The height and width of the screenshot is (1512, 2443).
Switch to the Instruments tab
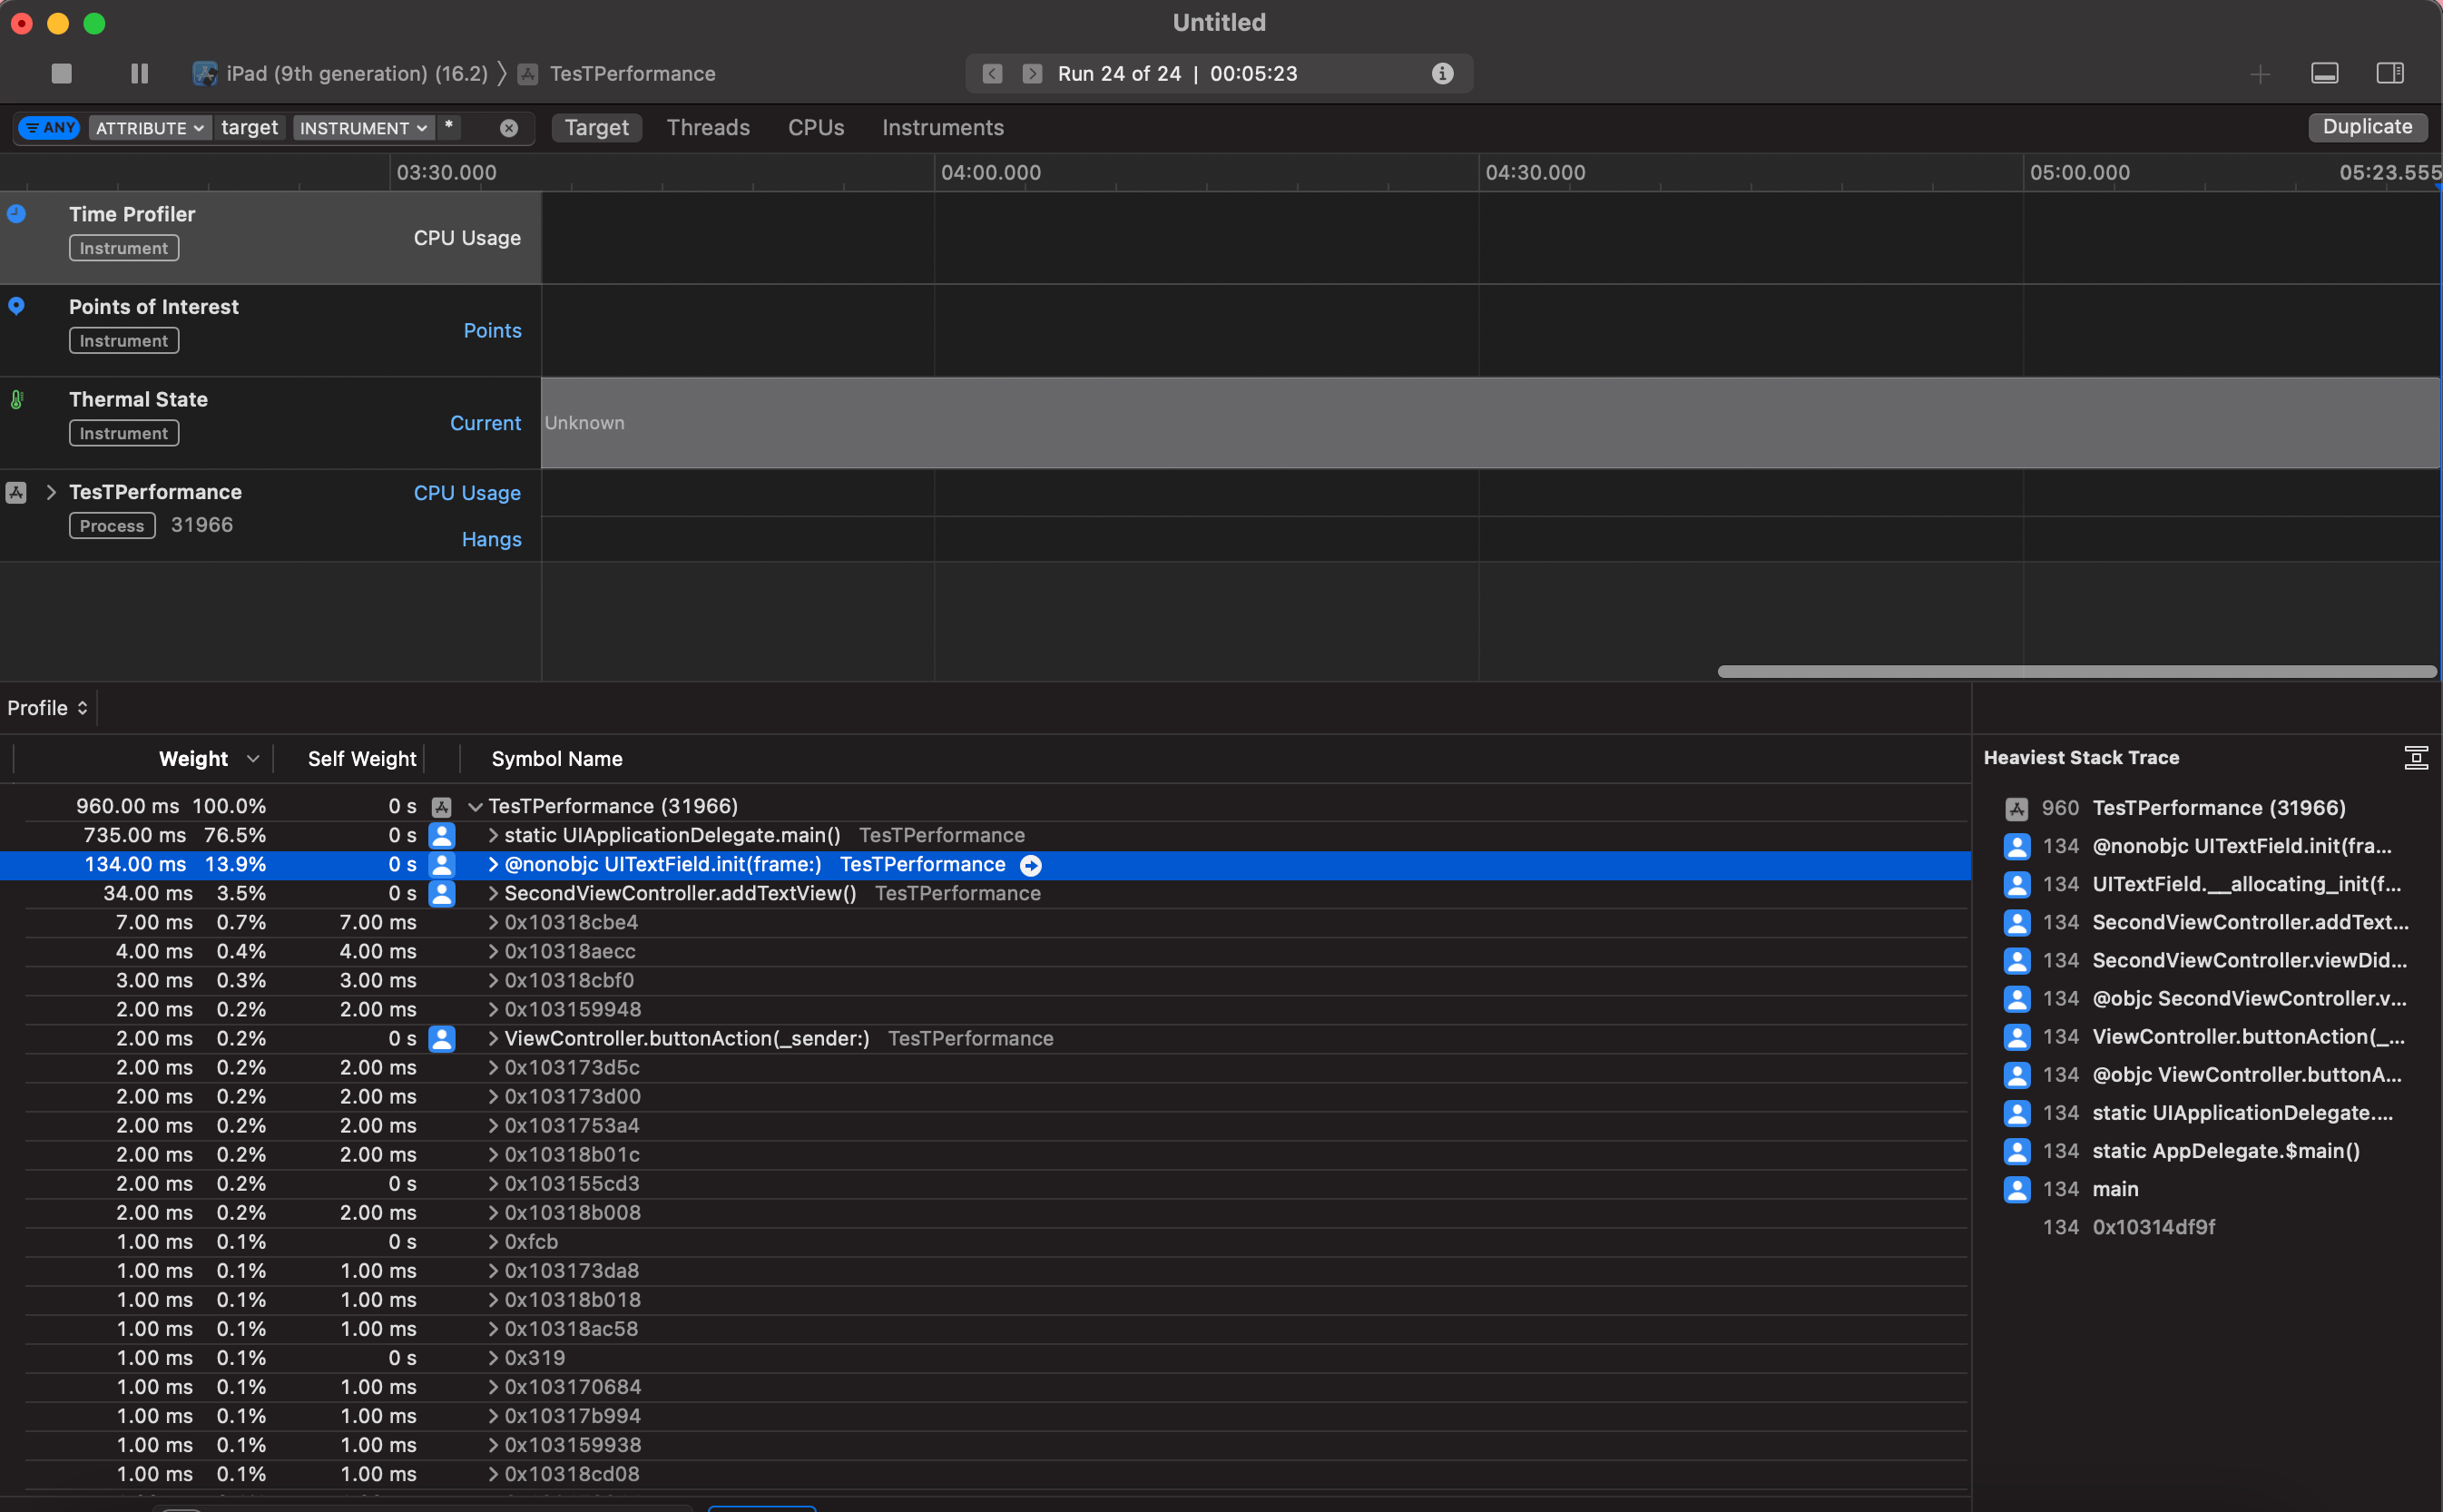click(x=942, y=127)
